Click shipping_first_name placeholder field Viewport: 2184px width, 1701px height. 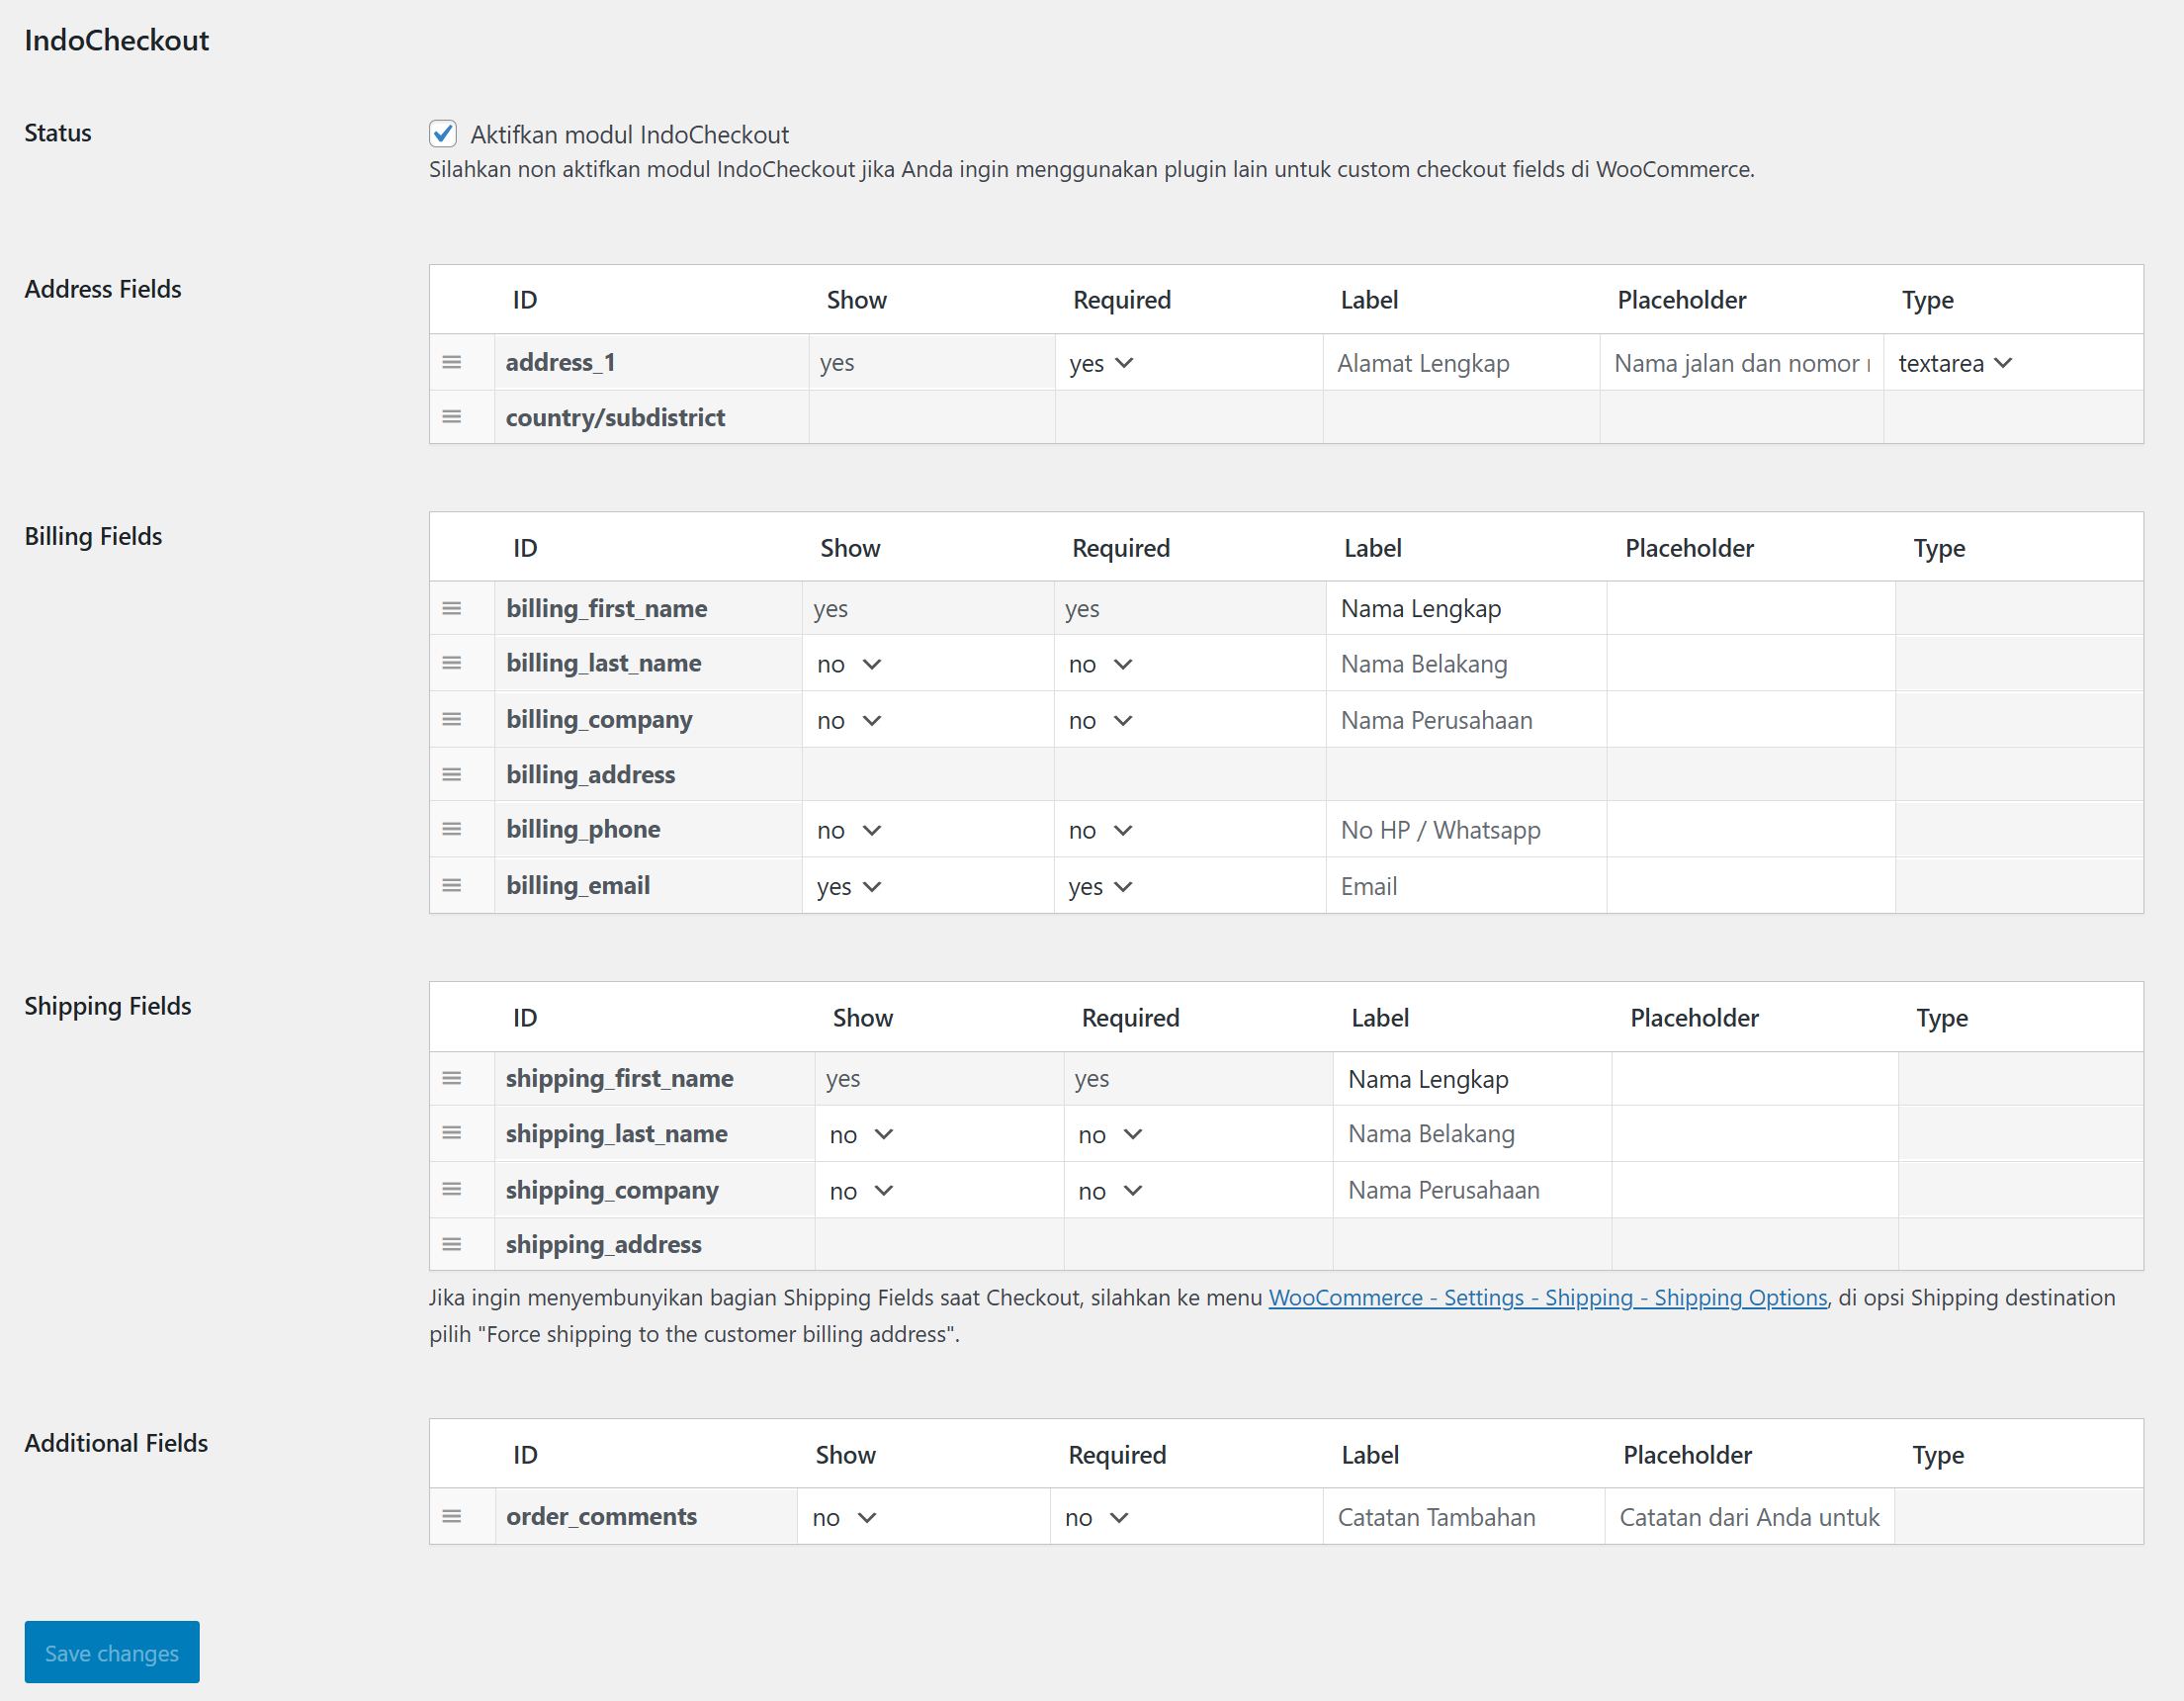point(1755,1079)
